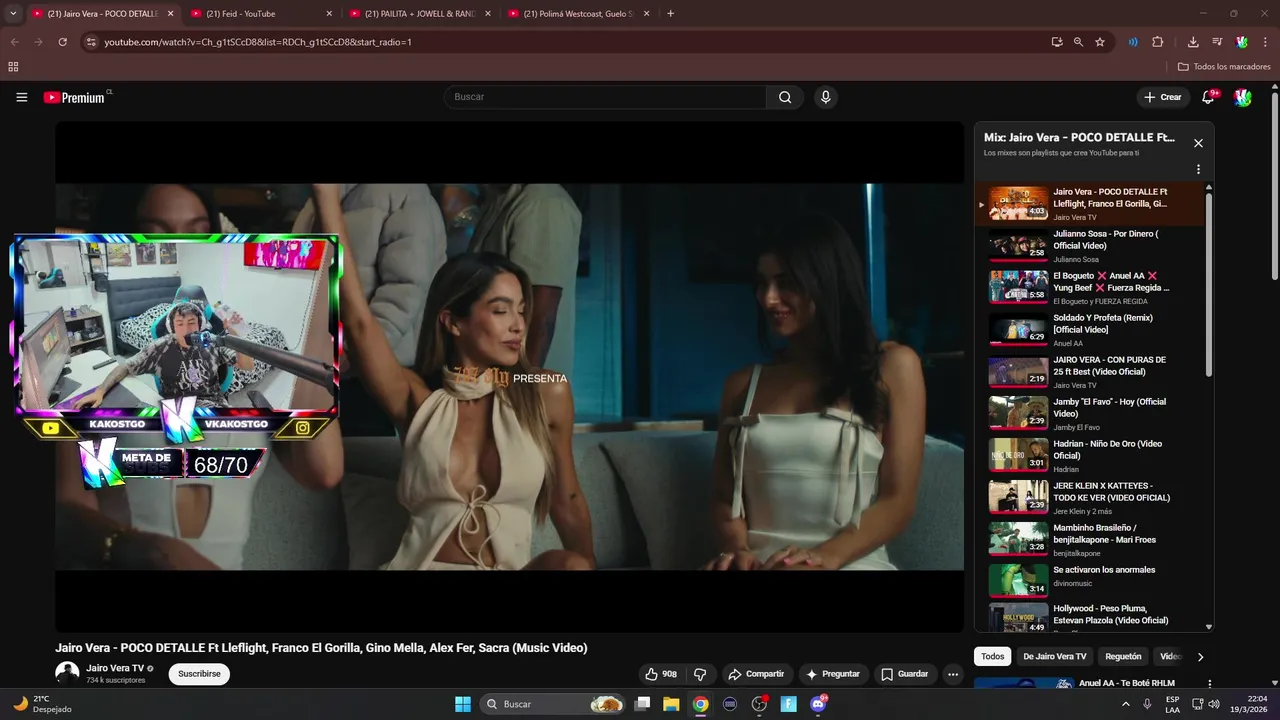The image size is (1280, 720).
Task: Open Discord from the taskbar
Action: click(x=818, y=704)
